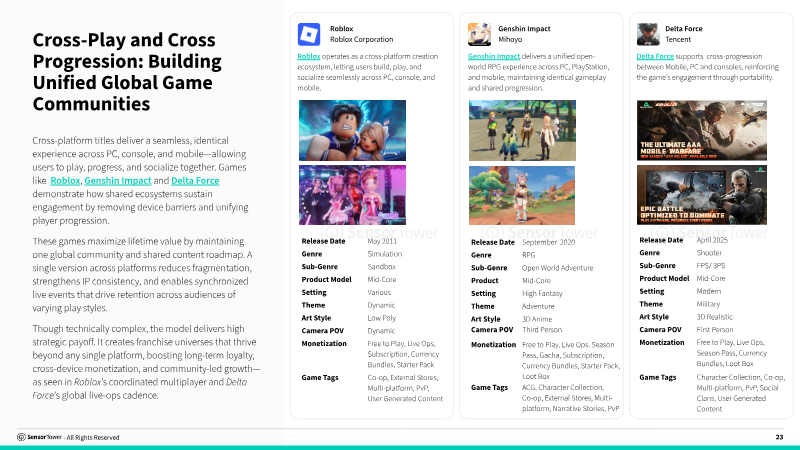Click the Genshin Impact app icon
The width and height of the screenshot is (800, 450).
click(479, 34)
